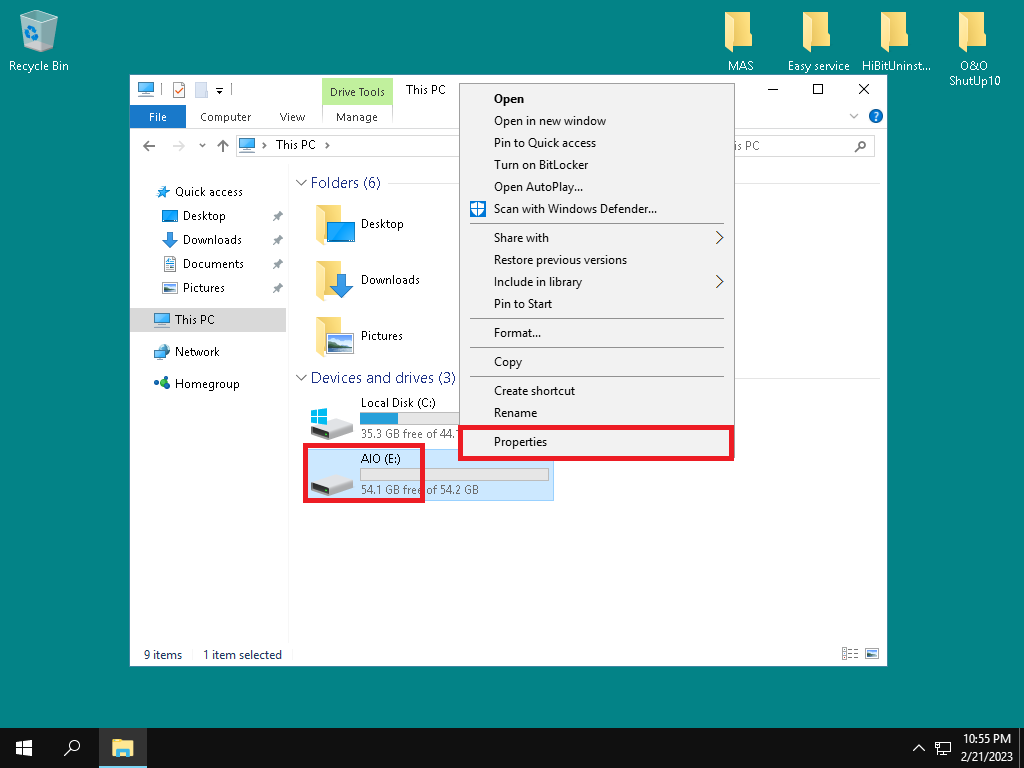Viewport: 1024px width, 768px height.
Task: Click the blue Help question mark icon
Action: (x=876, y=117)
